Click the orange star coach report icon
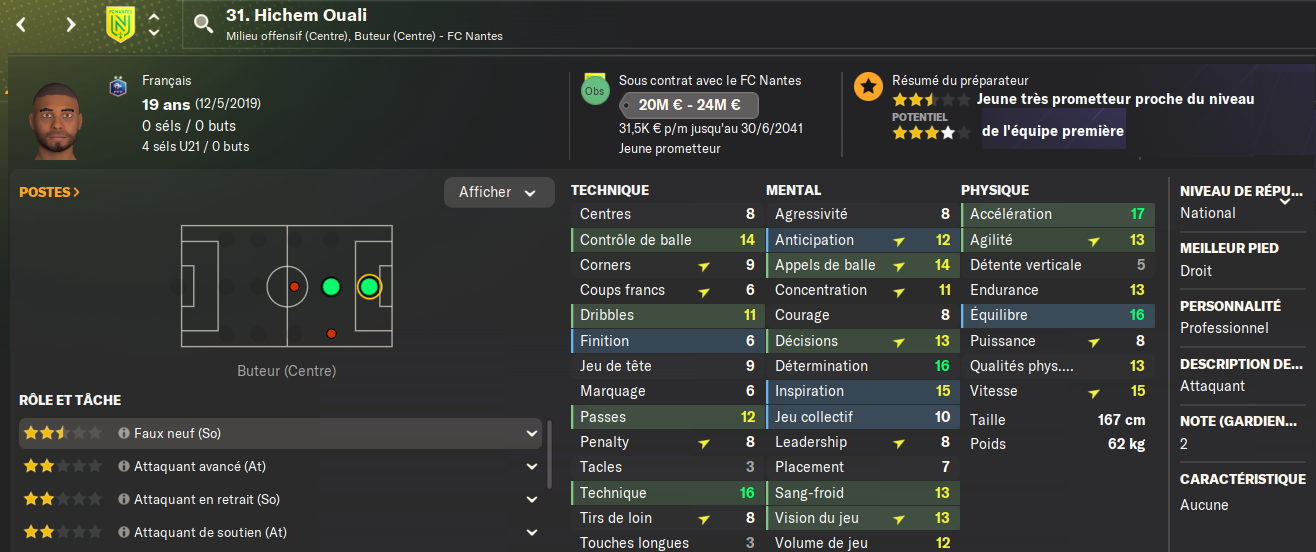This screenshot has width=1316, height=552. [868, 86]
